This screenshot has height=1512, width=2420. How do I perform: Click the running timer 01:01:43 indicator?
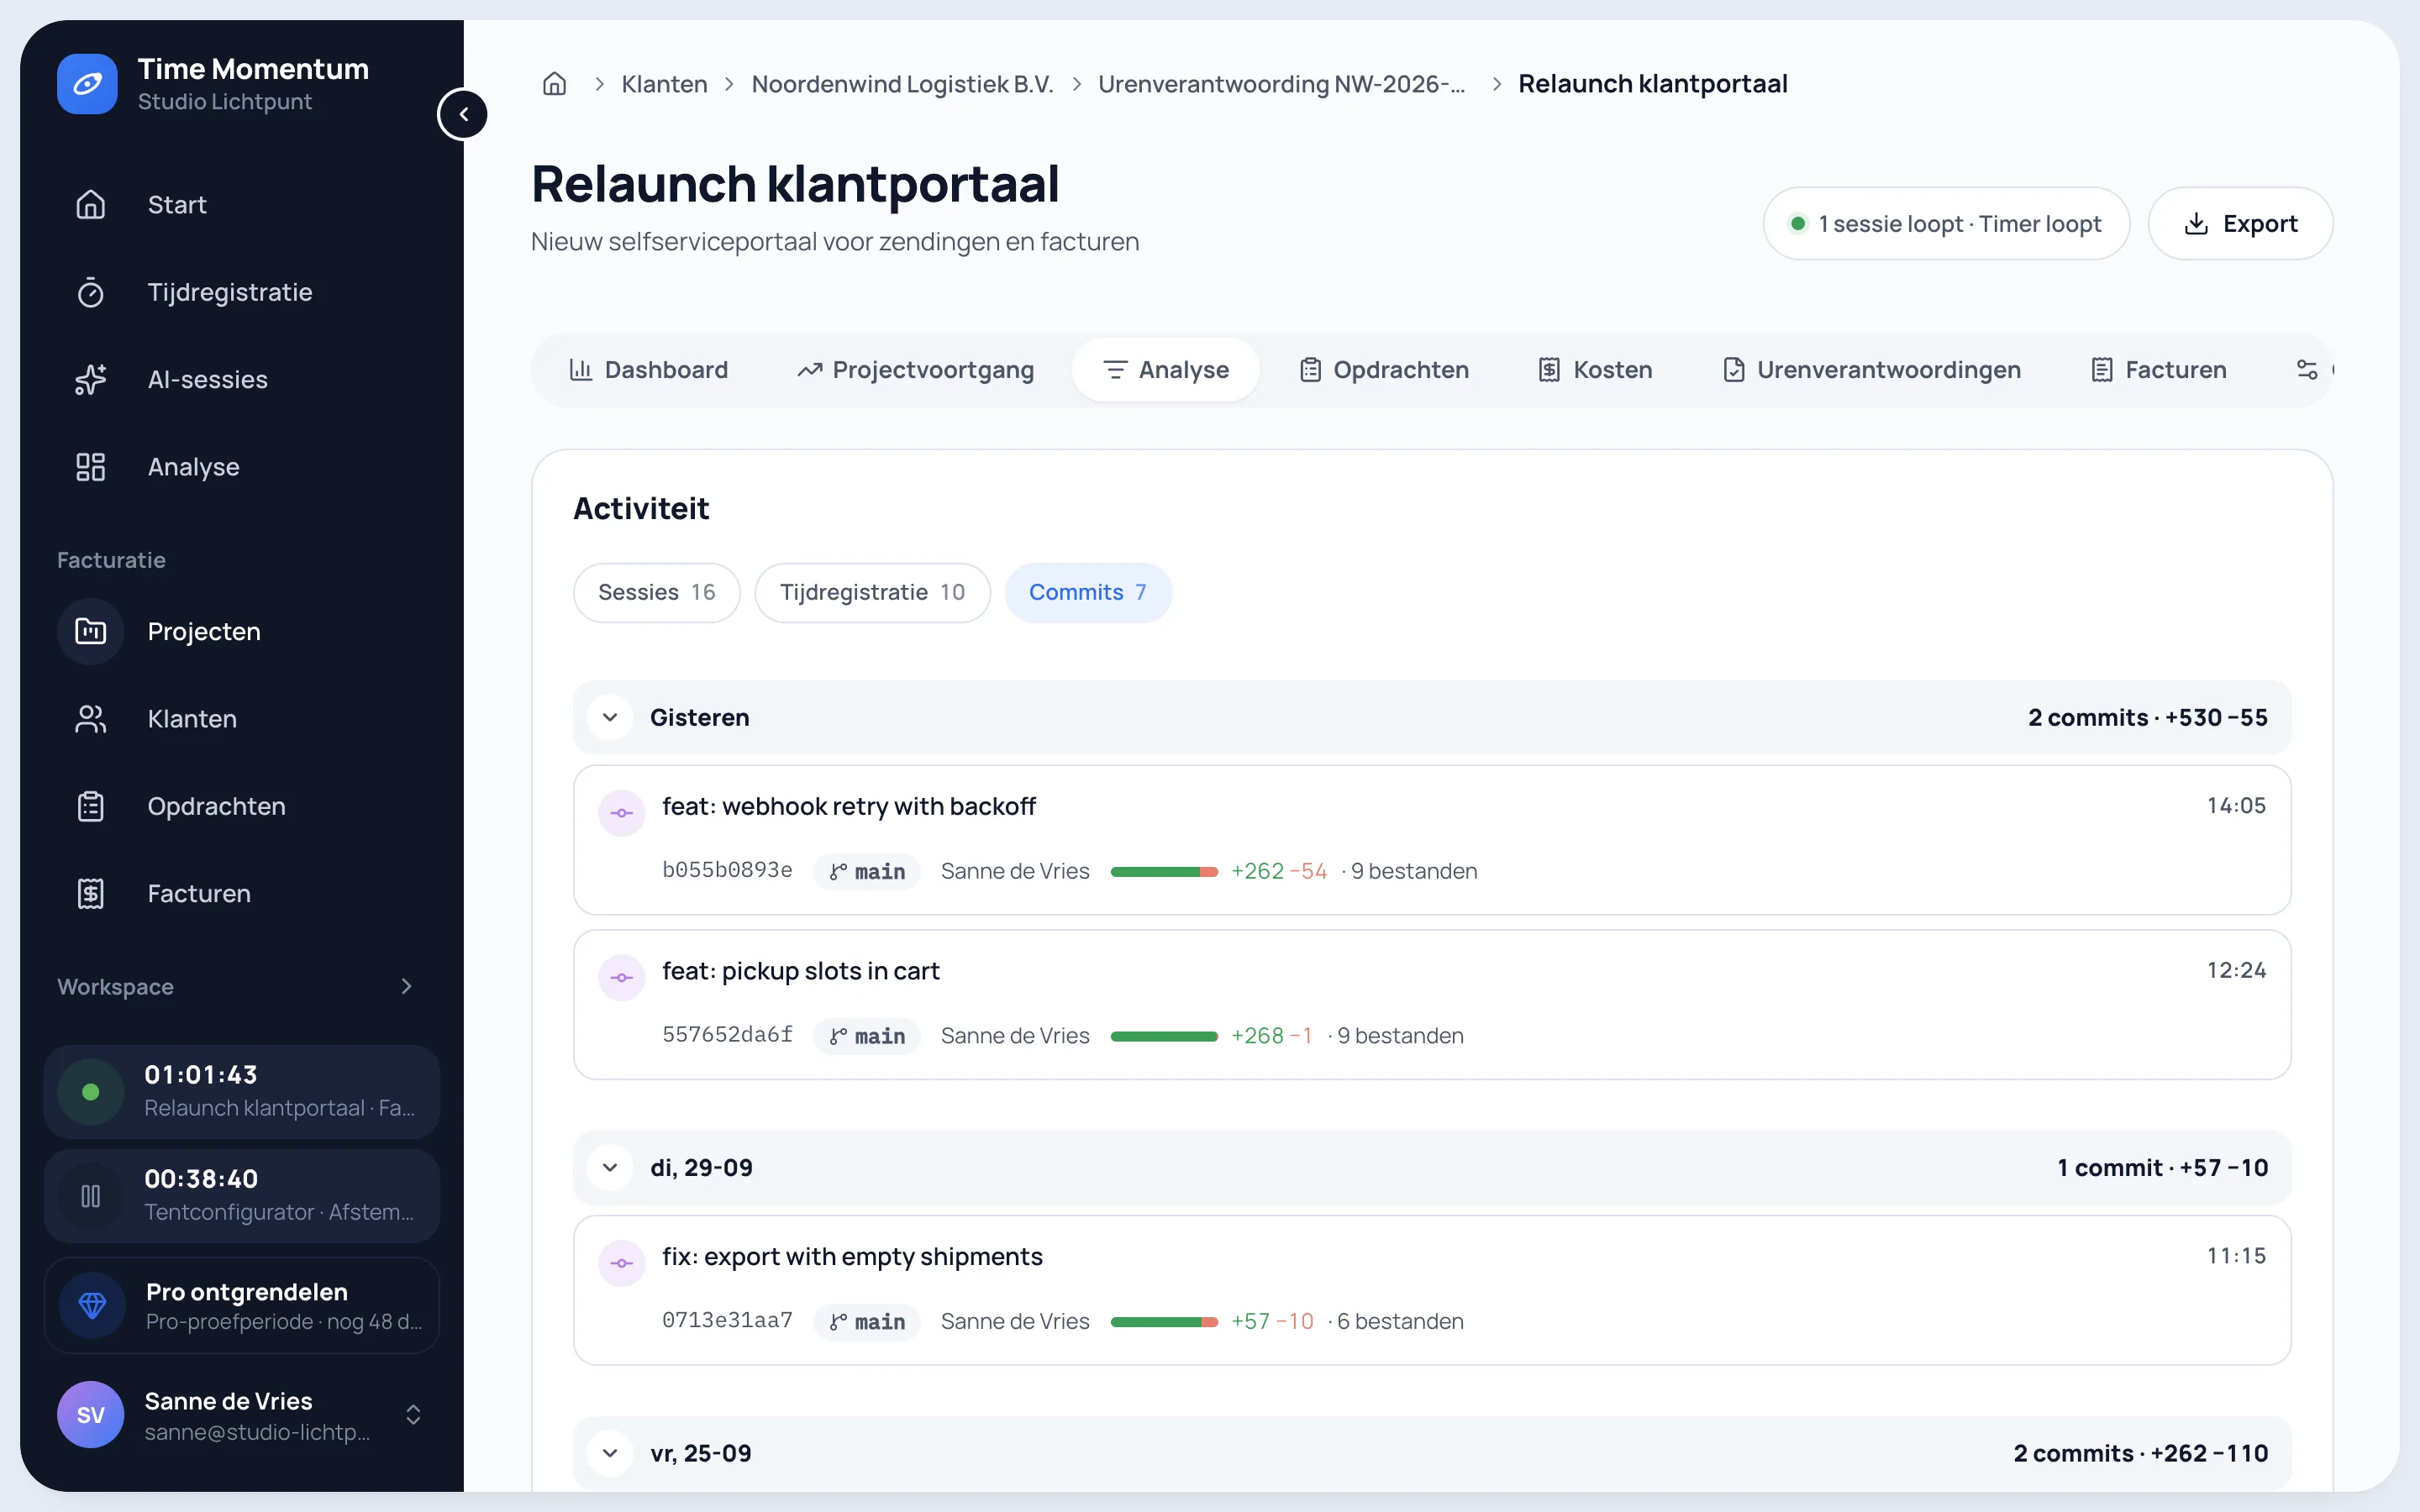coord(90,1092)
